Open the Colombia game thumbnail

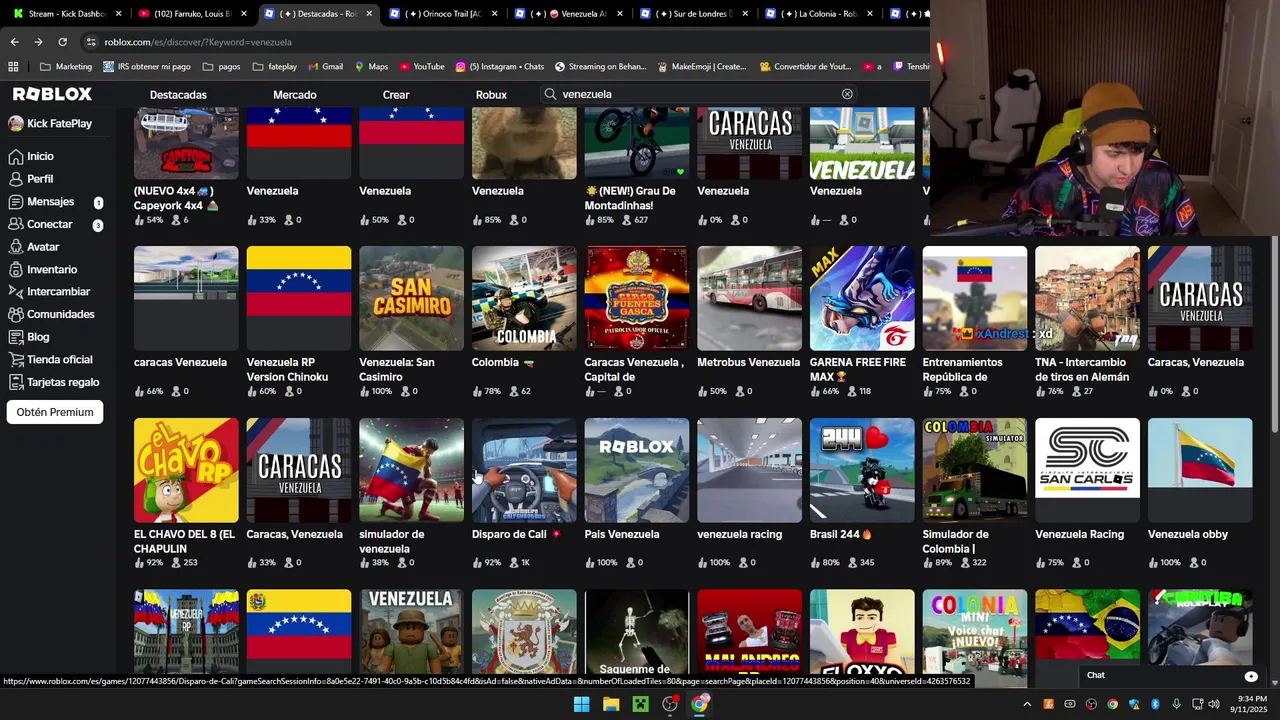524,298
